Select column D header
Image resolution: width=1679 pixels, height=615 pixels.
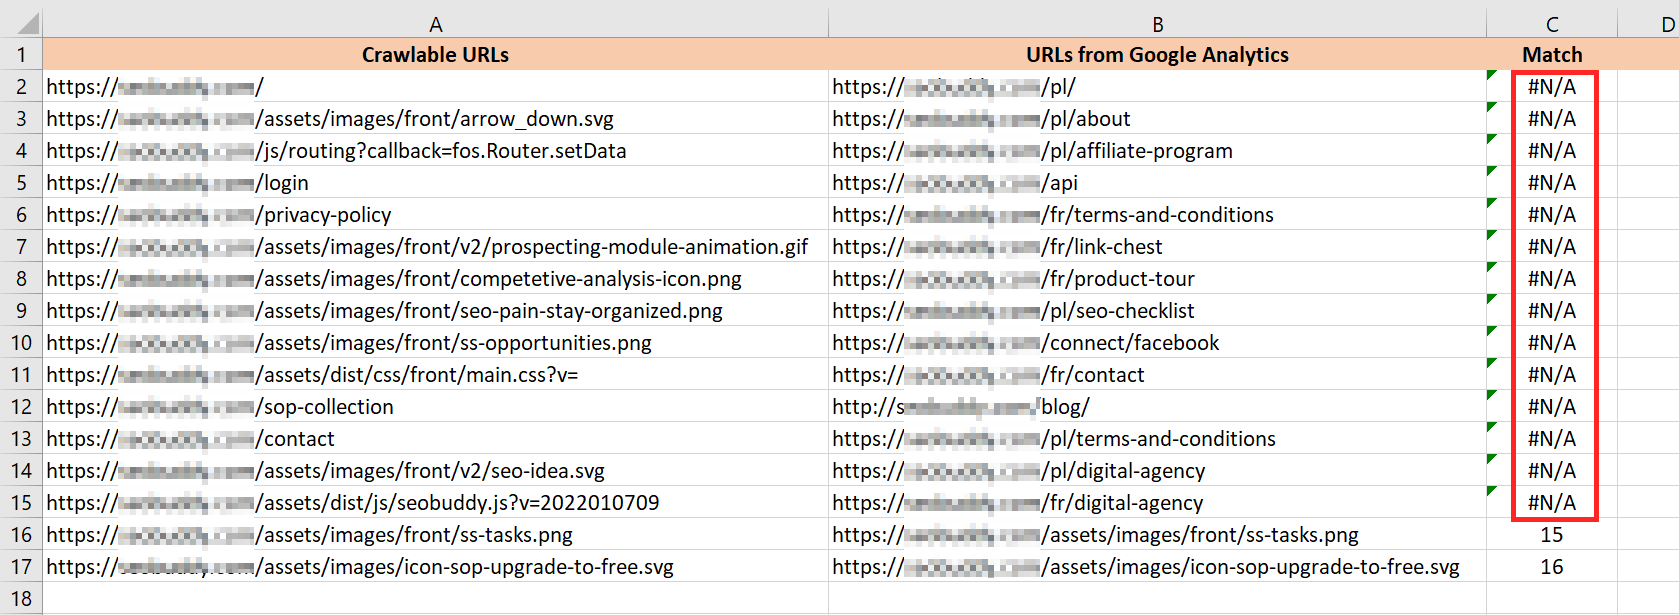(x=1660, y=24)
